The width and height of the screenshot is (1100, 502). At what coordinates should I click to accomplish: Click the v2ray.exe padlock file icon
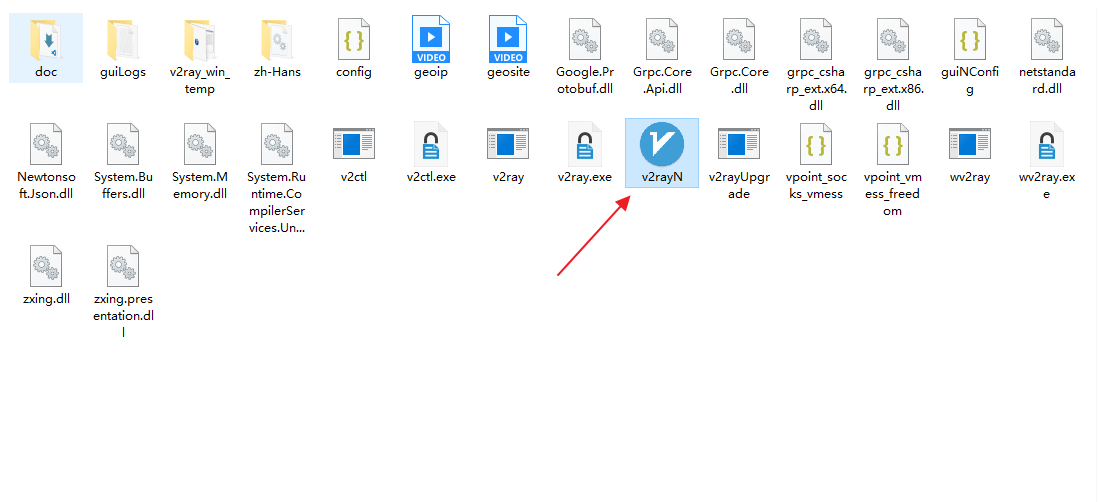point(585,144)
